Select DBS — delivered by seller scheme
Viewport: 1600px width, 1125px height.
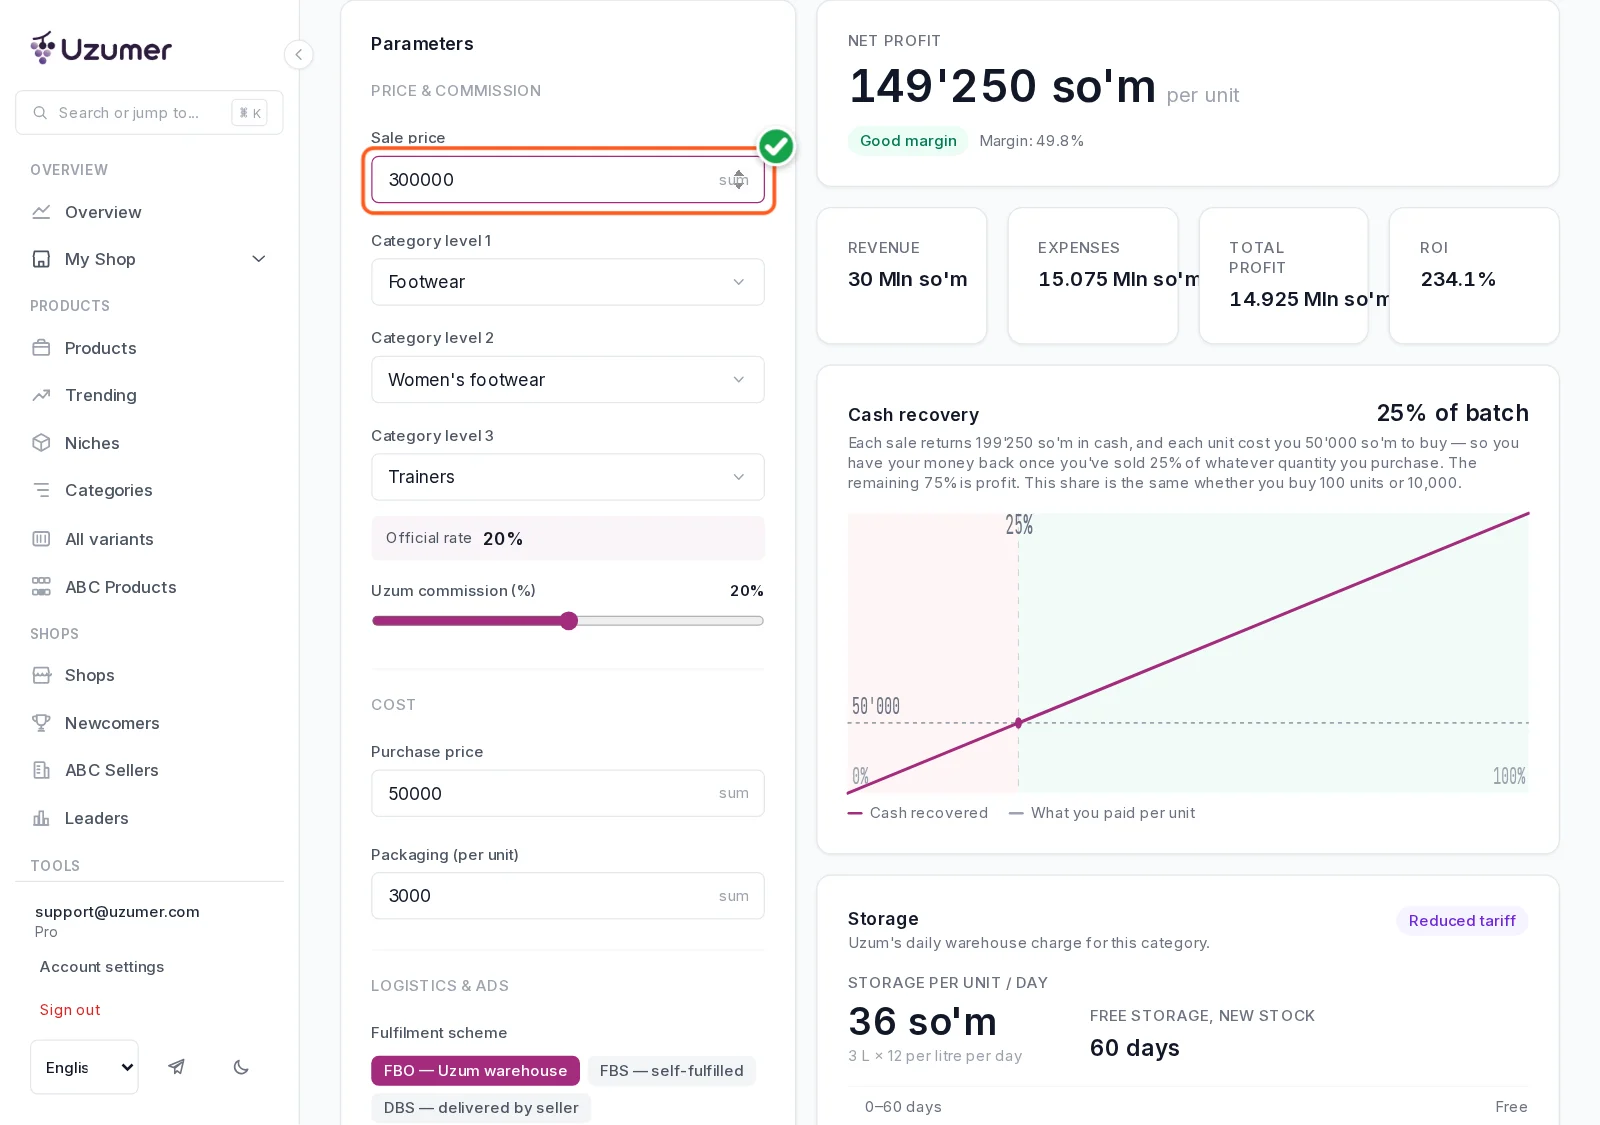click(x=481, y=1108)
